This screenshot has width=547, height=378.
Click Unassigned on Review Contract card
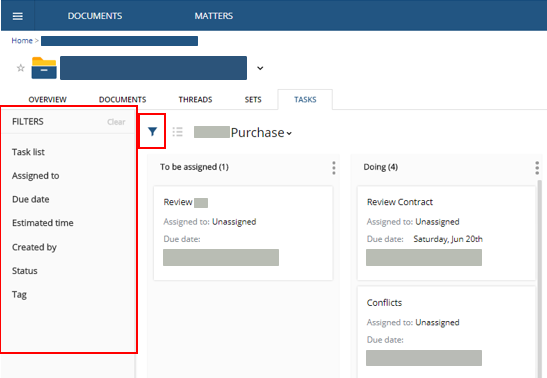(437, 222)
